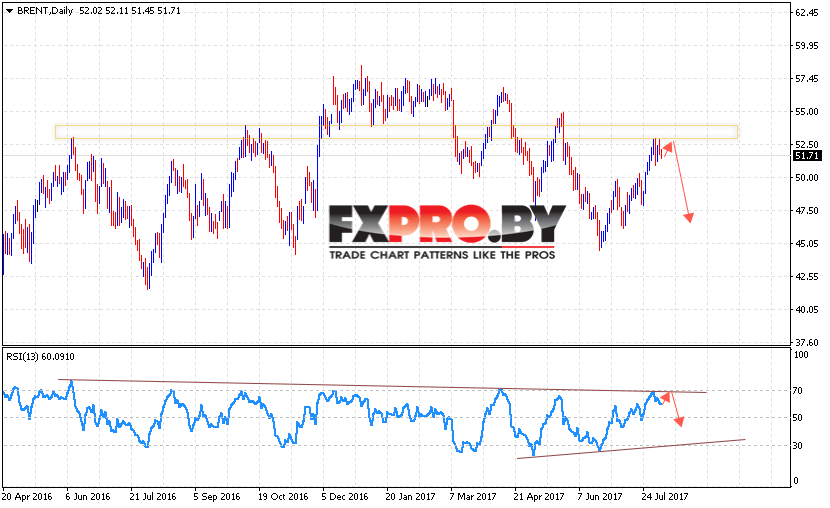Select the 5 Dec 2016 date label
The image size is (830, 508).
pyautogui.click(x=345, y=496)
